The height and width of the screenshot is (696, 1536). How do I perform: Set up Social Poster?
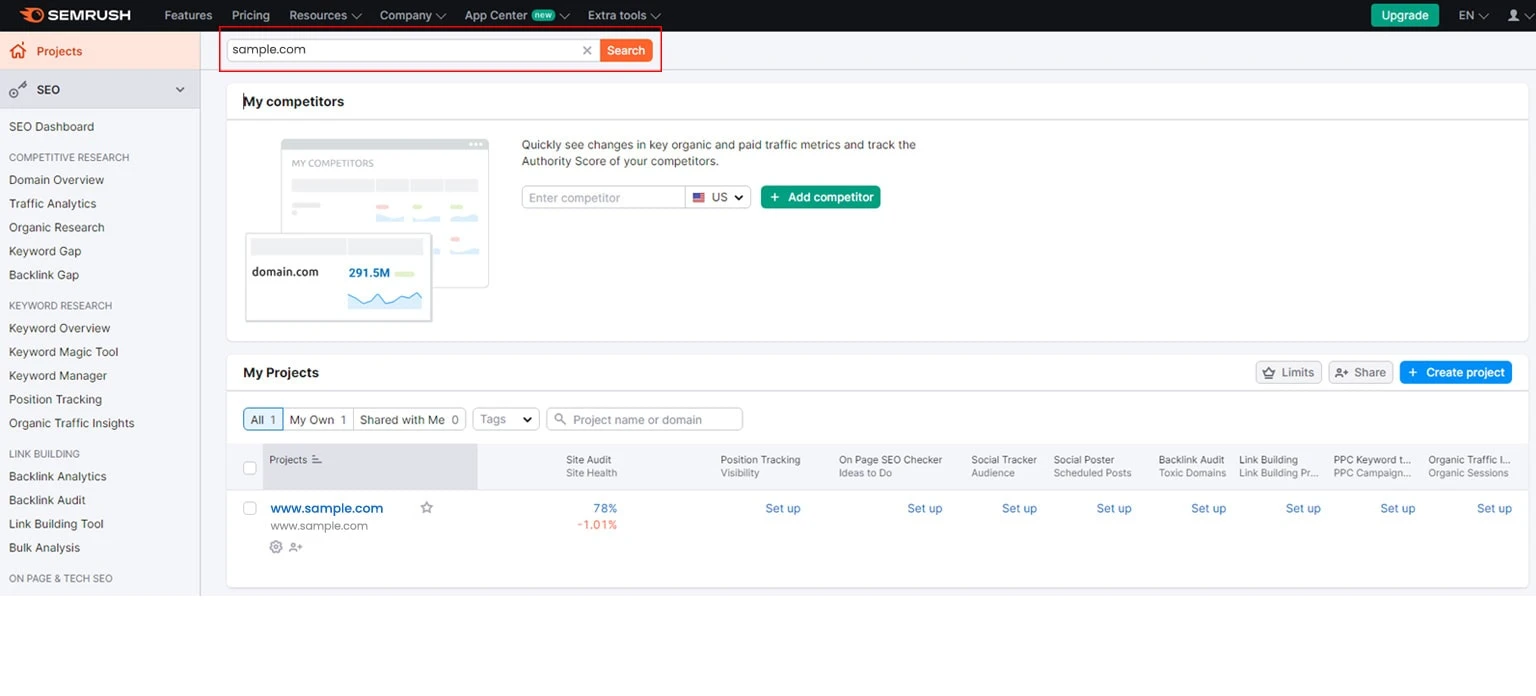click(x=1114, y=508)
